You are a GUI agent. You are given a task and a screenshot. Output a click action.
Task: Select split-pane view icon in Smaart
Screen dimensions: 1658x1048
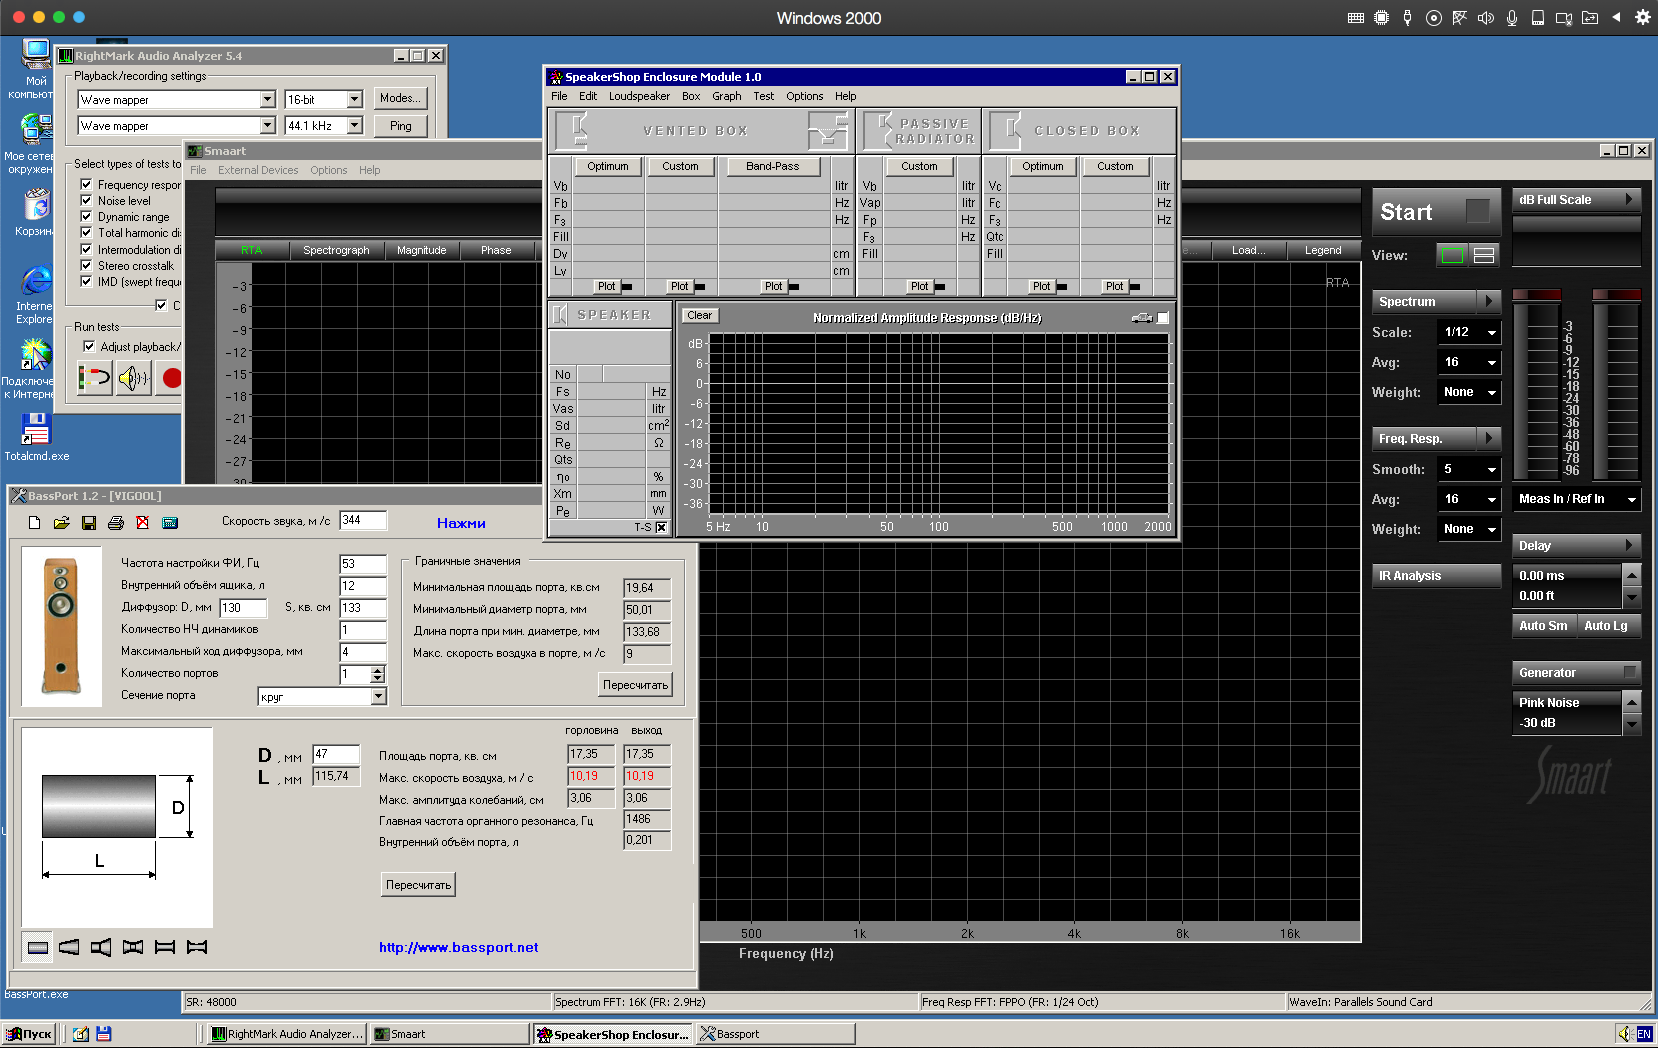click(x=1484, y=256)
